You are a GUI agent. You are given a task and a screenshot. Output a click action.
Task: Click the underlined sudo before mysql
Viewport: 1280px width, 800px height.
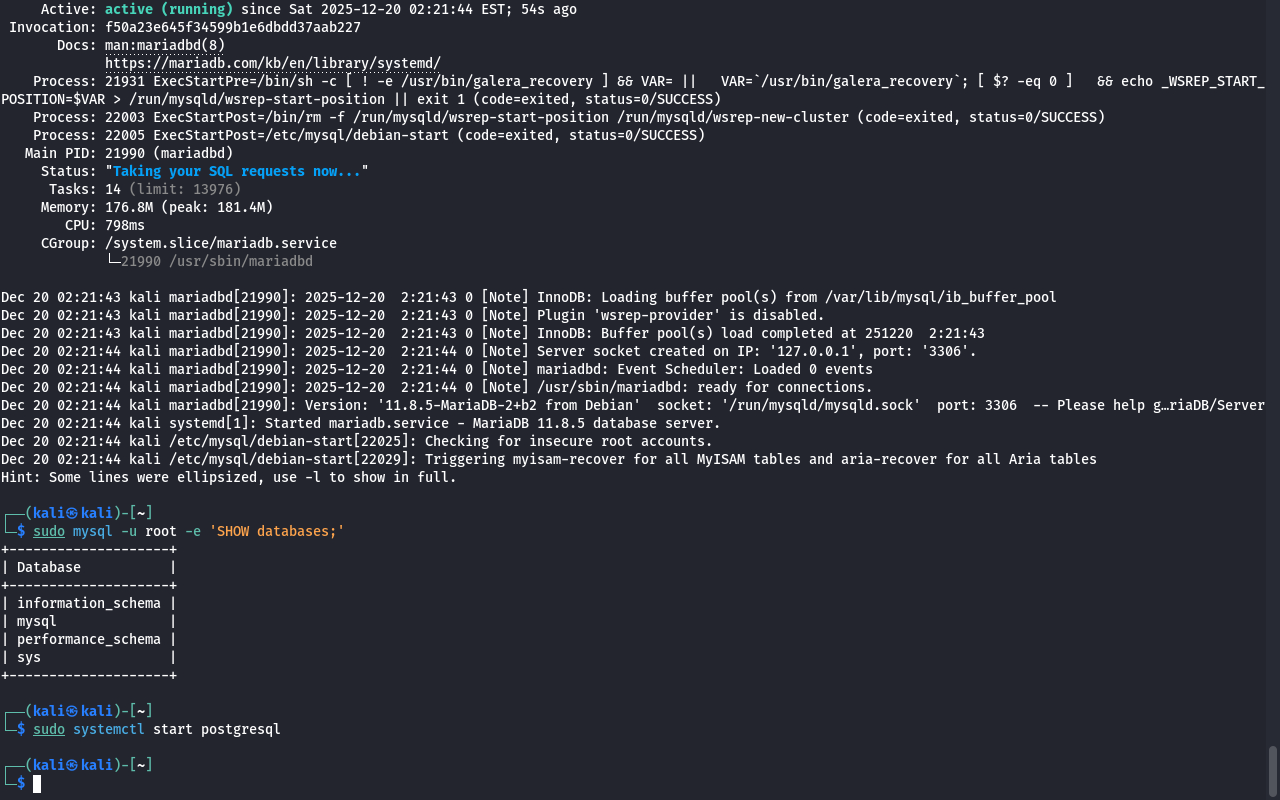(49, 531)
